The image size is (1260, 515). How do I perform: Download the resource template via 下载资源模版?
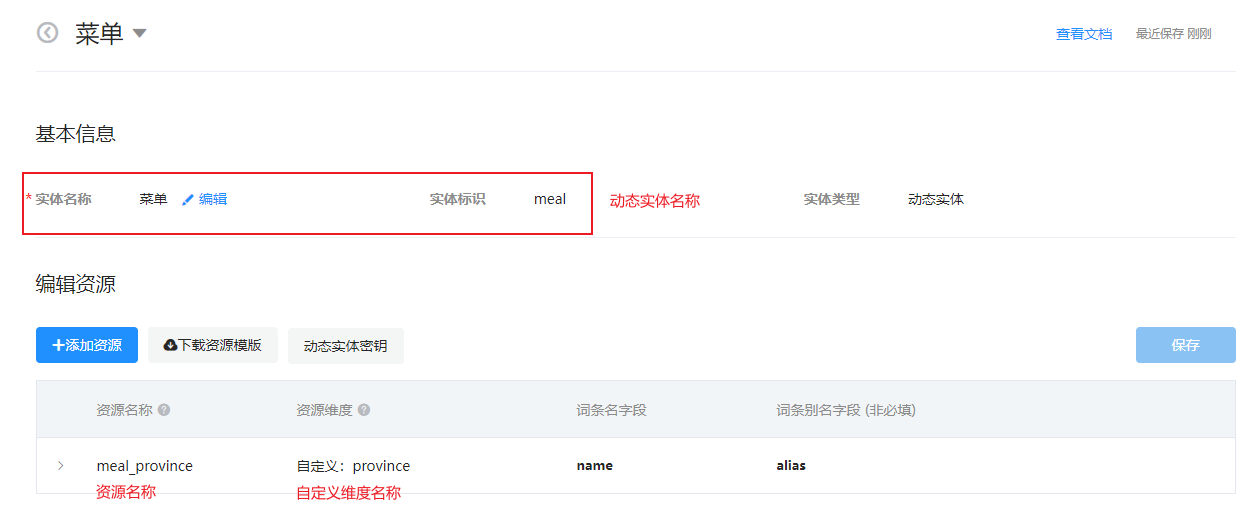pyautogui.click(x=213, y=345)
